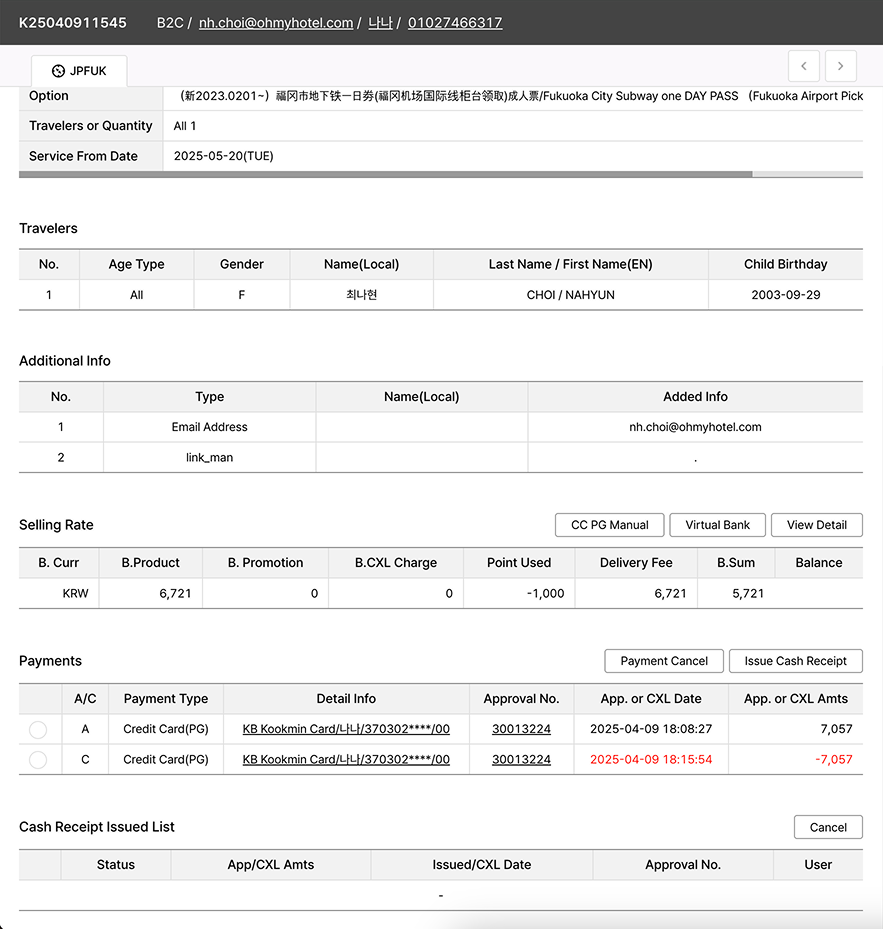Viewport: 883px width, 929px height.
Task: Open View Detail for selling rate
Action: [816, 525]
